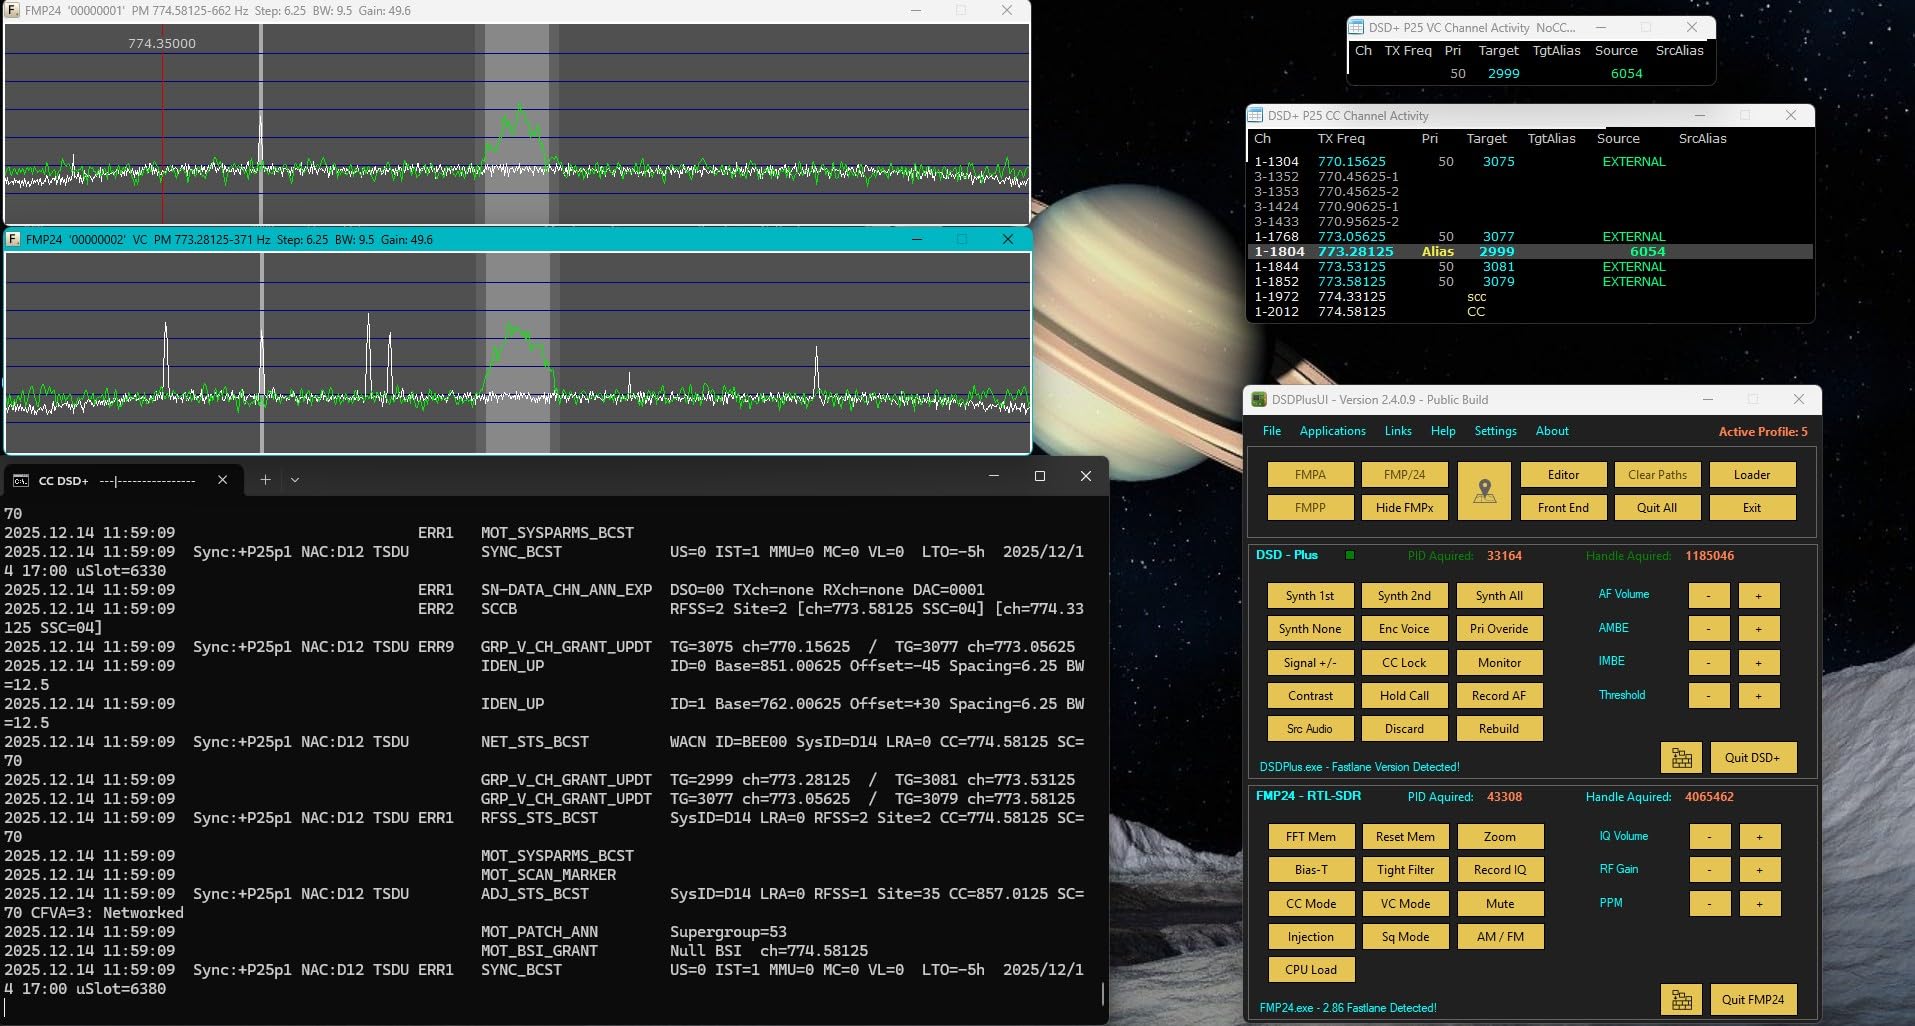This screenshot has height=1026, width=1915.
Task: Mute FMP24 audio with the Mute button
Action: tap(1500, 903)
